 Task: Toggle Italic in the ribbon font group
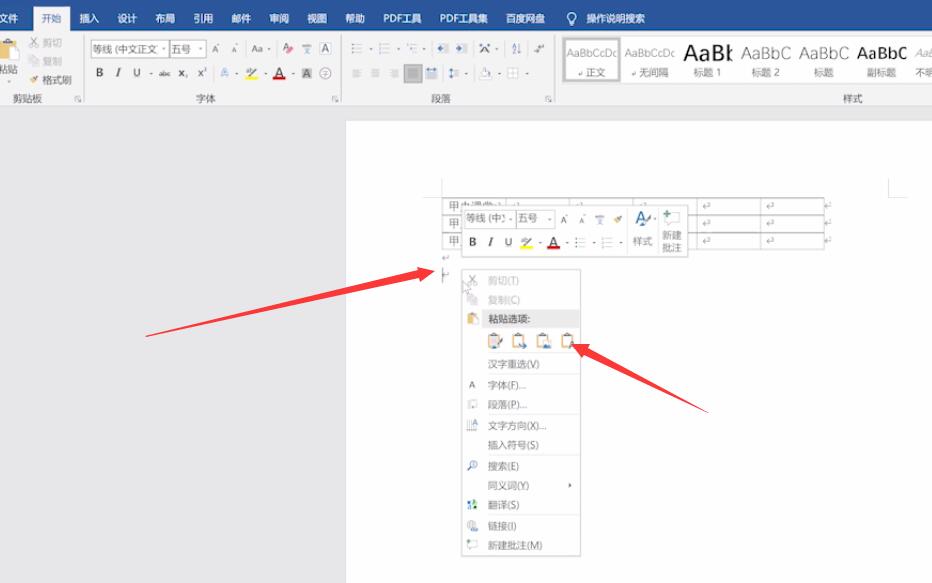pyautogui.click(x=118, y=73)
